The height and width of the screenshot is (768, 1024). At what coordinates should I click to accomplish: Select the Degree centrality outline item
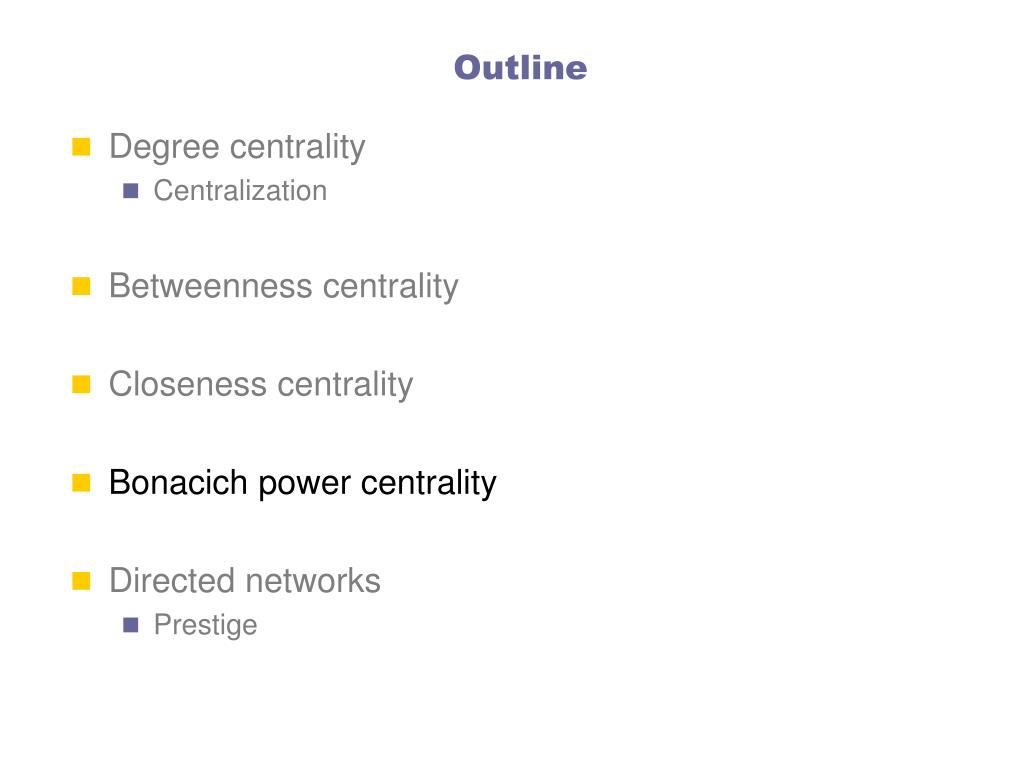tap(237, 147)
